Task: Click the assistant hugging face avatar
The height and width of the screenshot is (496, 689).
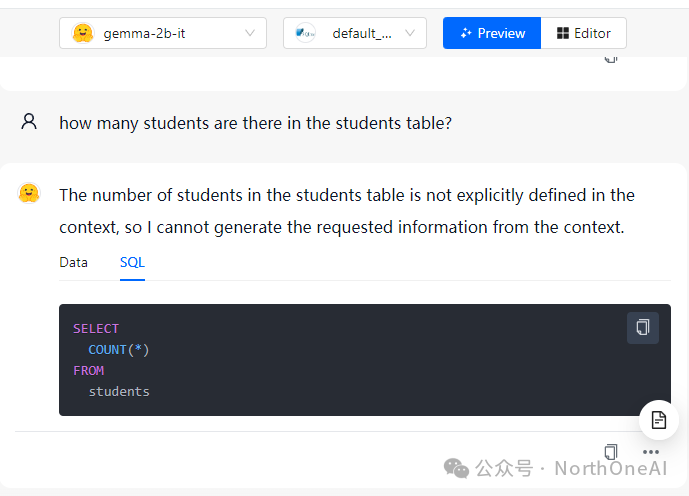Action: coord(29,193)
